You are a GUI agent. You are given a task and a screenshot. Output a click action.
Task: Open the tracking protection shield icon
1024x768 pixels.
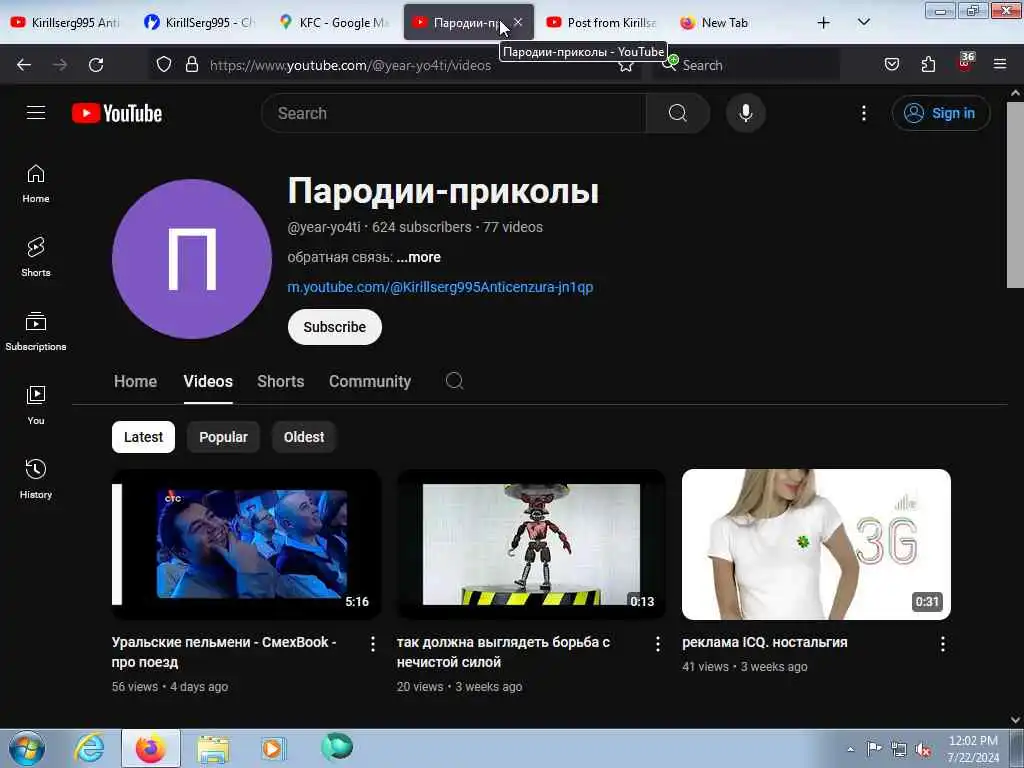164,65
